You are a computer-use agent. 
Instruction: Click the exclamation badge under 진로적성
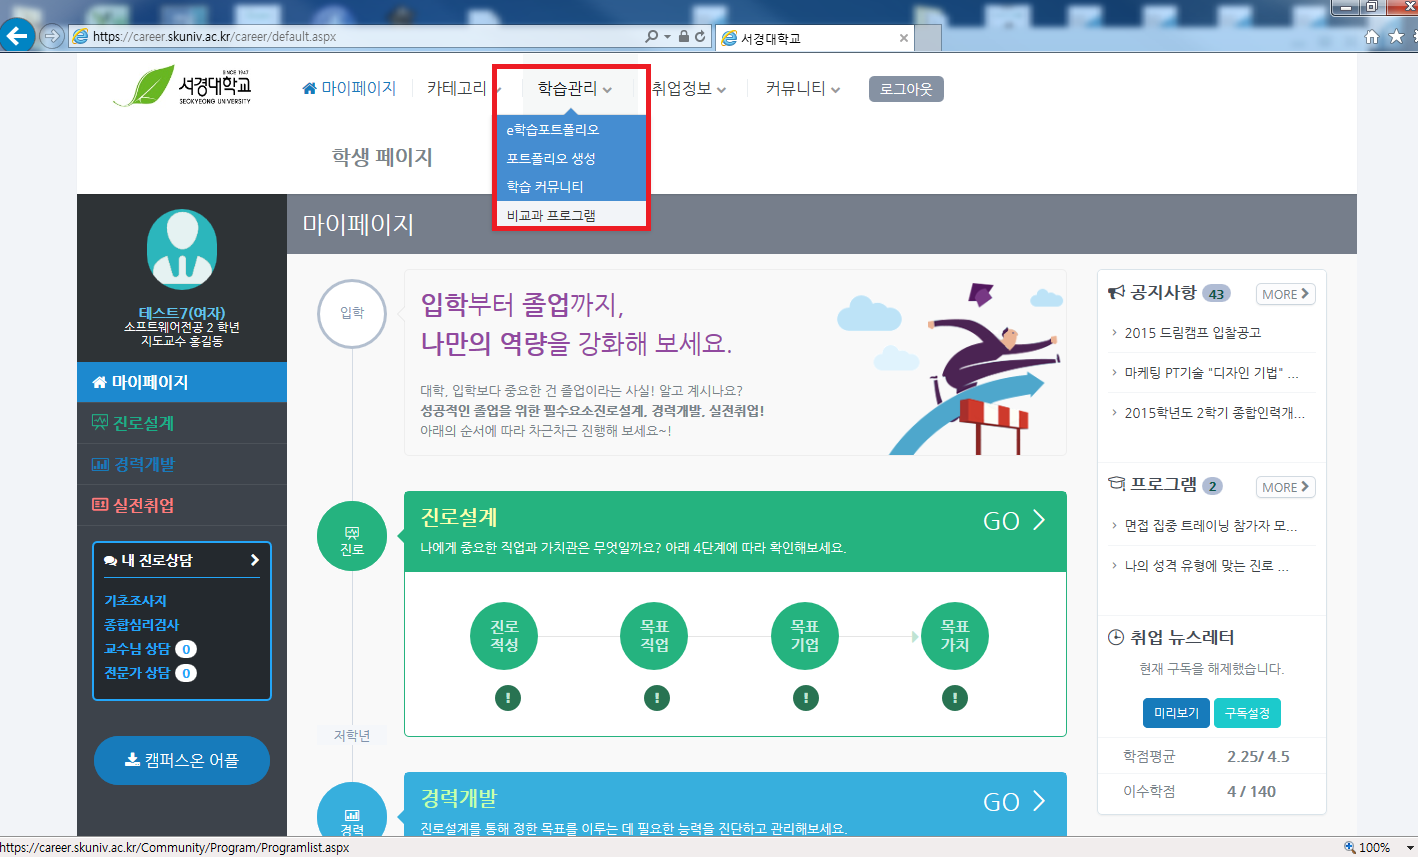pos(507,698)
